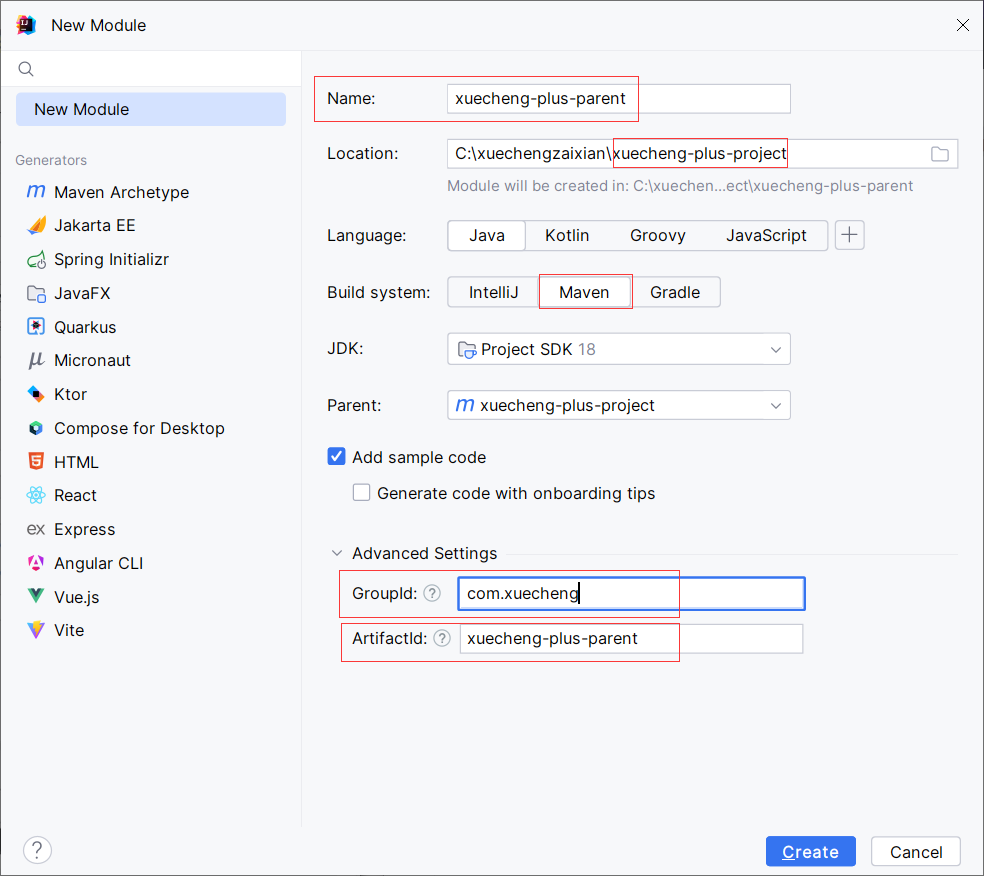The height and width of the screenshot is (876, 984).
Task: Open the help button at bottom left
Action: (37, 850)
